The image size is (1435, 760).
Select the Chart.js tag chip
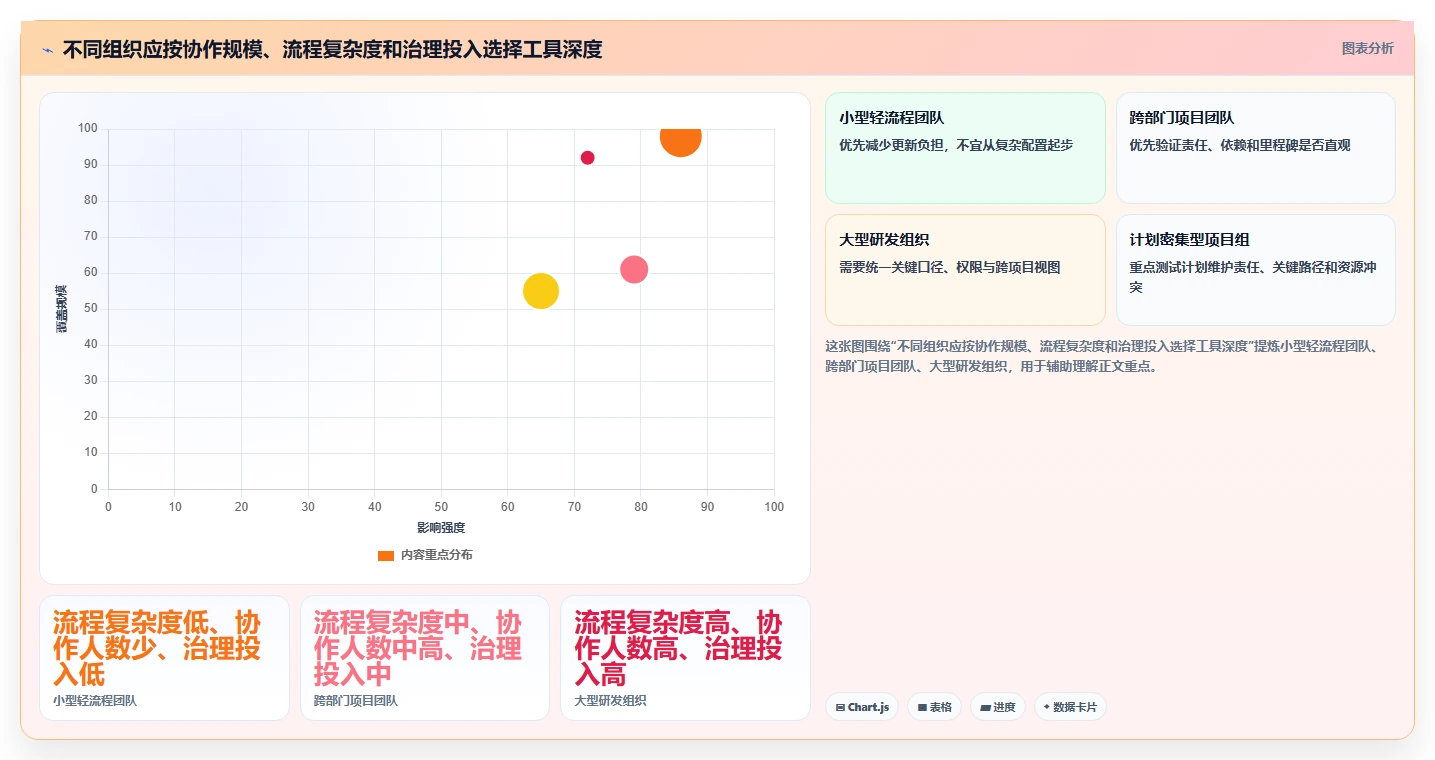coord(863,707)
